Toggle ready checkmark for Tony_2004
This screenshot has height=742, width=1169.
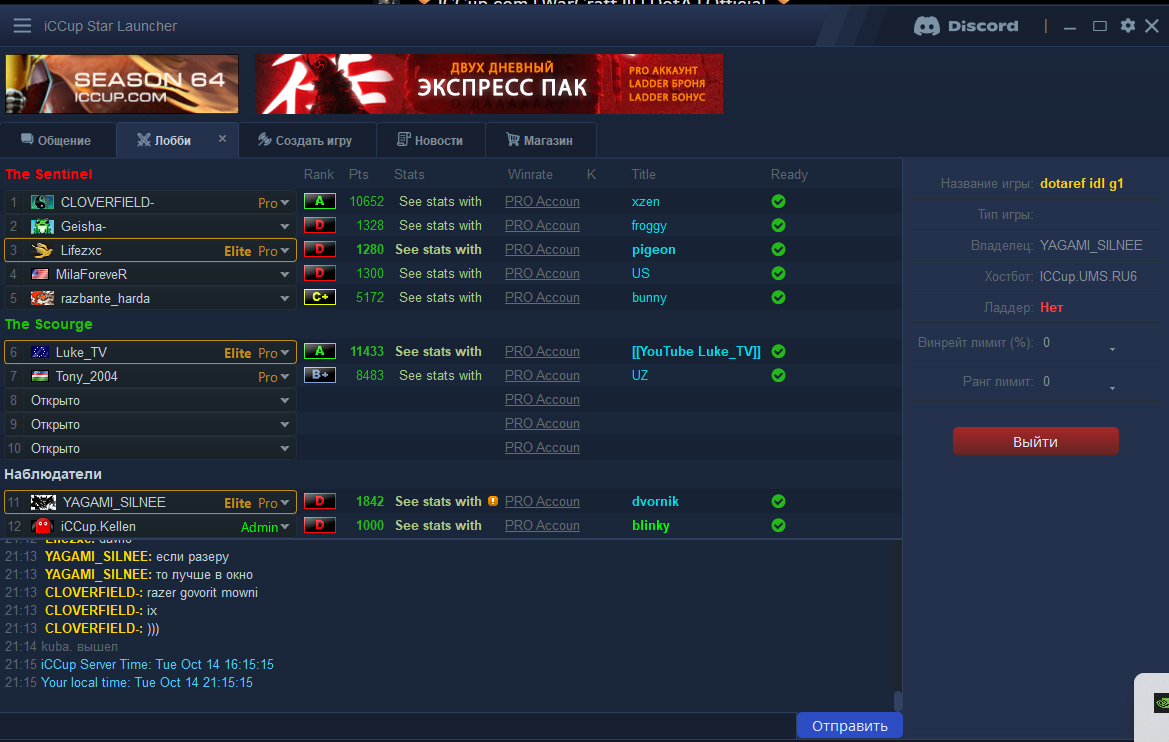[778, 375]
